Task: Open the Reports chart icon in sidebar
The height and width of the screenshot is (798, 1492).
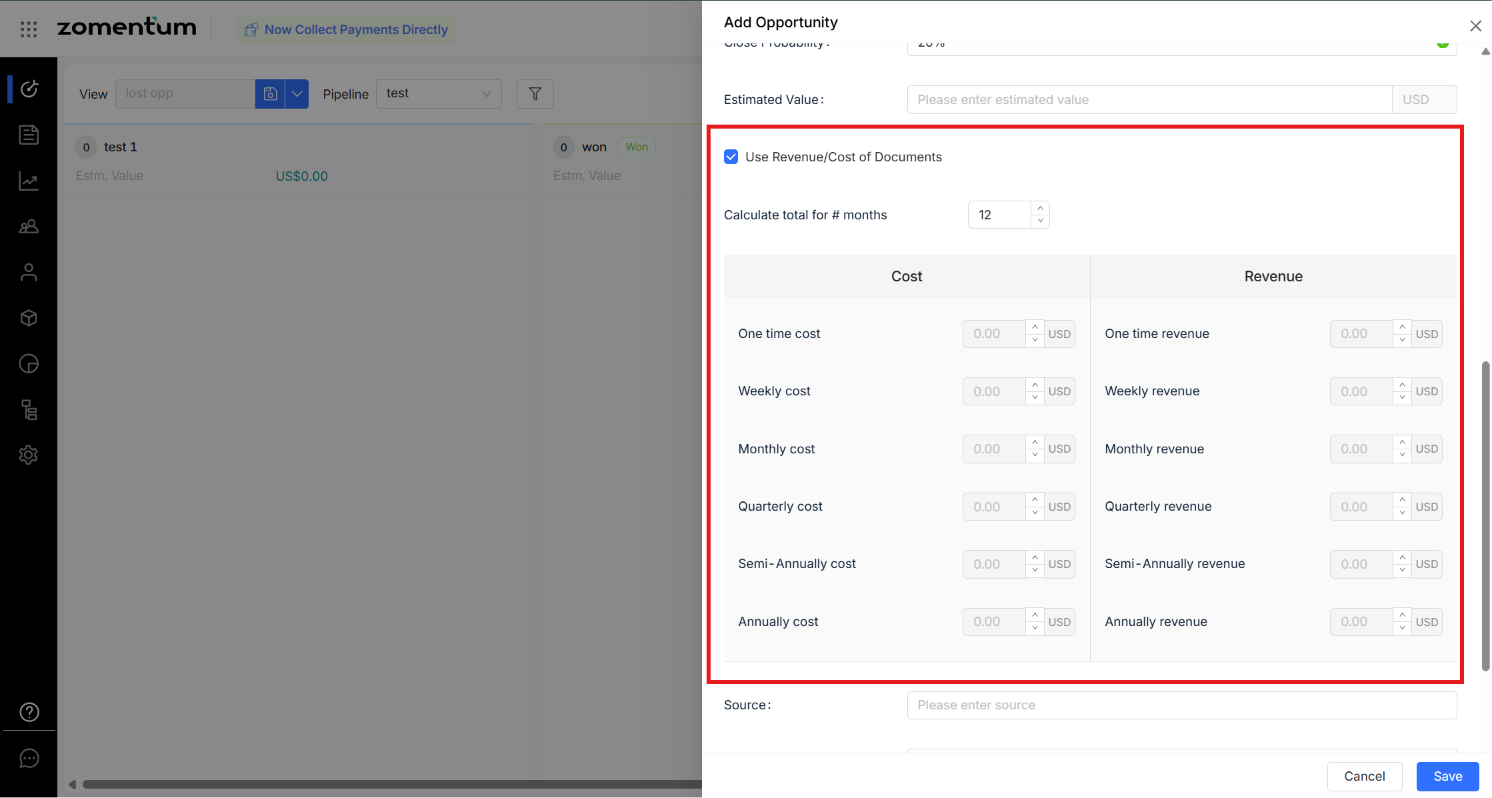Action: [29, 181]
